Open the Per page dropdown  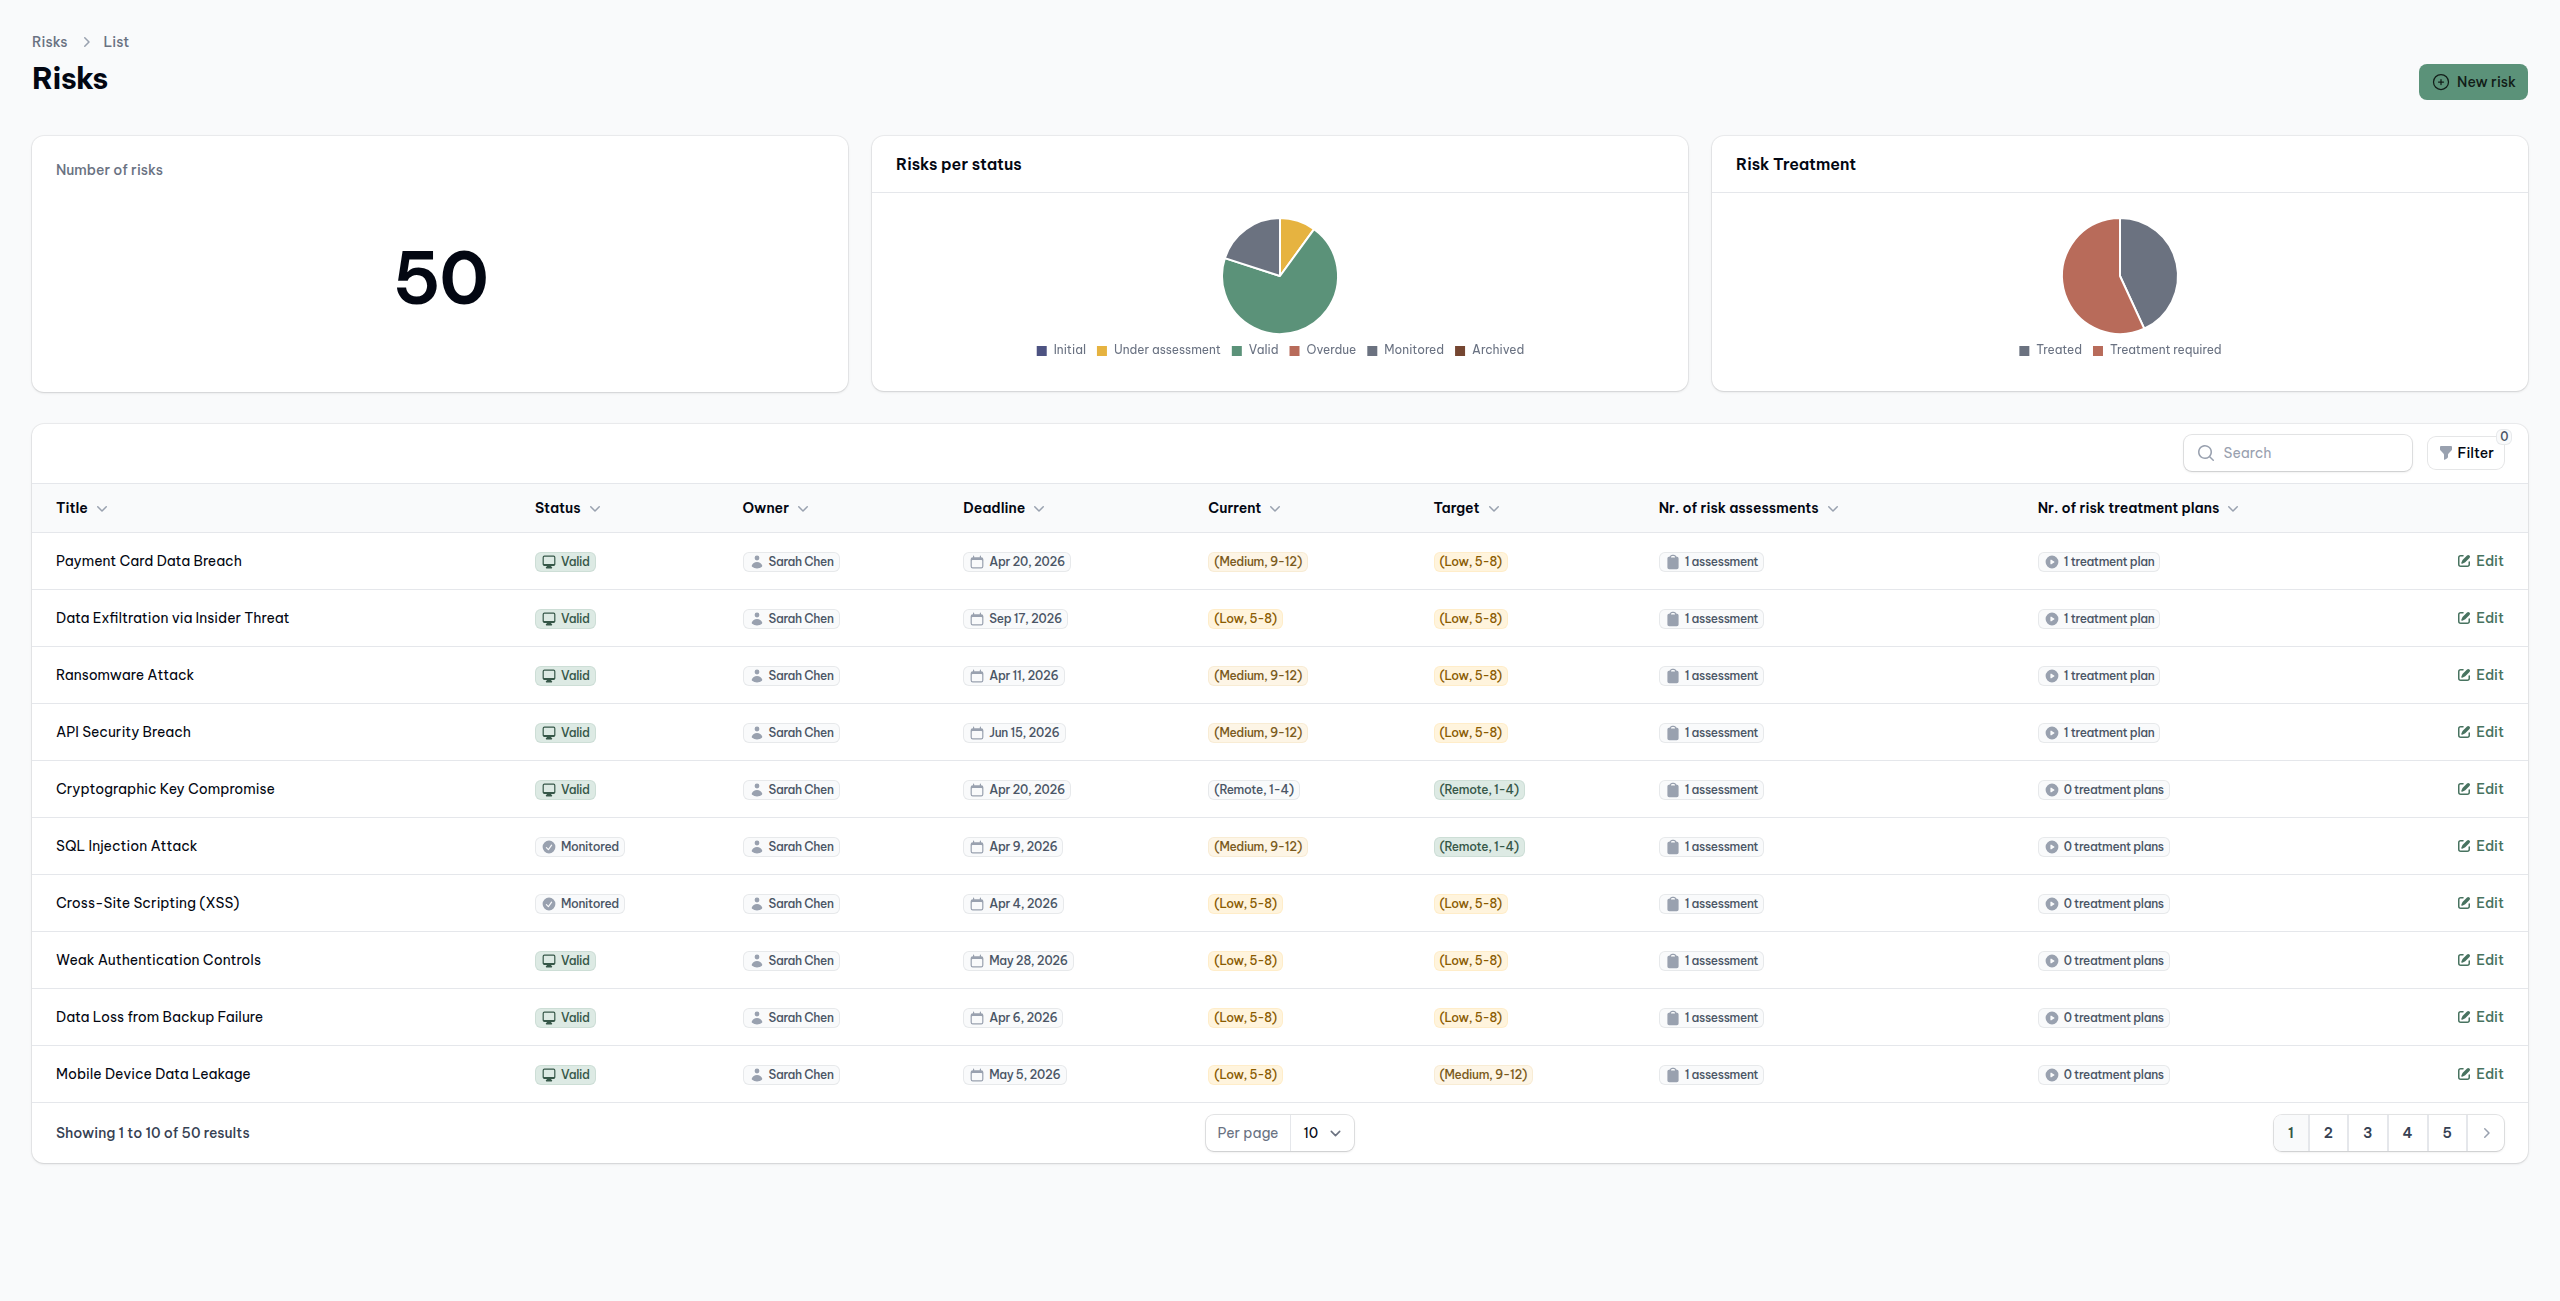coord(1321,1133)
